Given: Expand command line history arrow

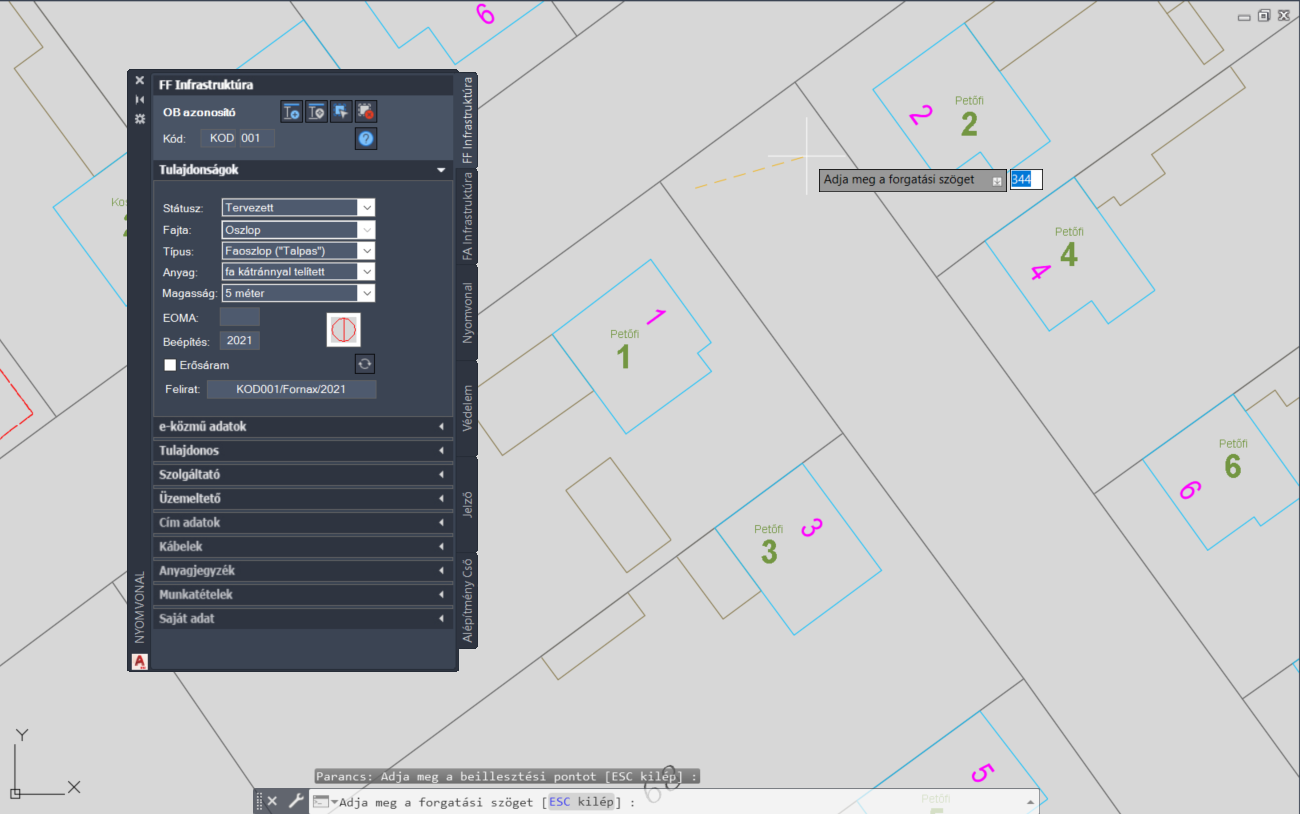Looking at the screenshot, I should click(1030, 802).
